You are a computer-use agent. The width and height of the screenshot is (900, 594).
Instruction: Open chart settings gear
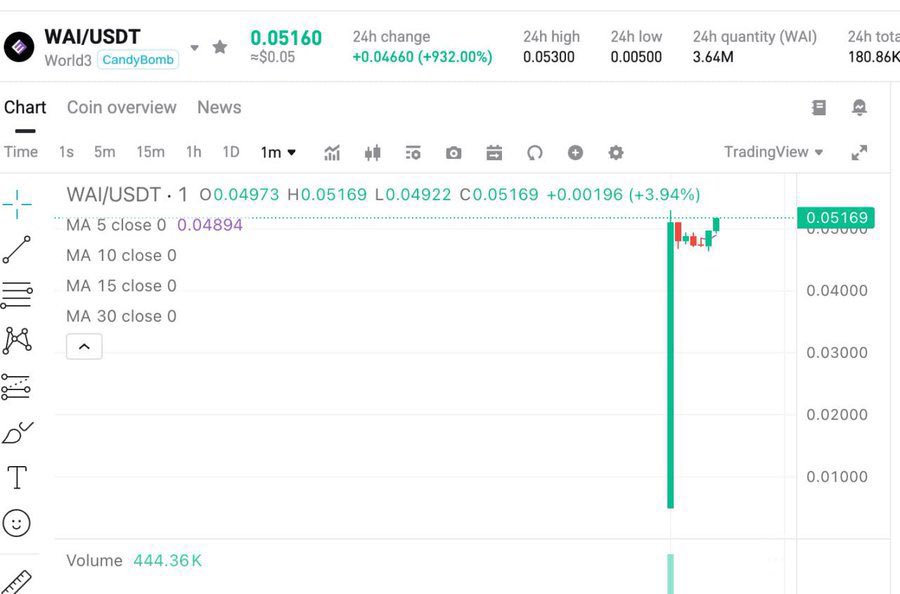coord(616,153)
